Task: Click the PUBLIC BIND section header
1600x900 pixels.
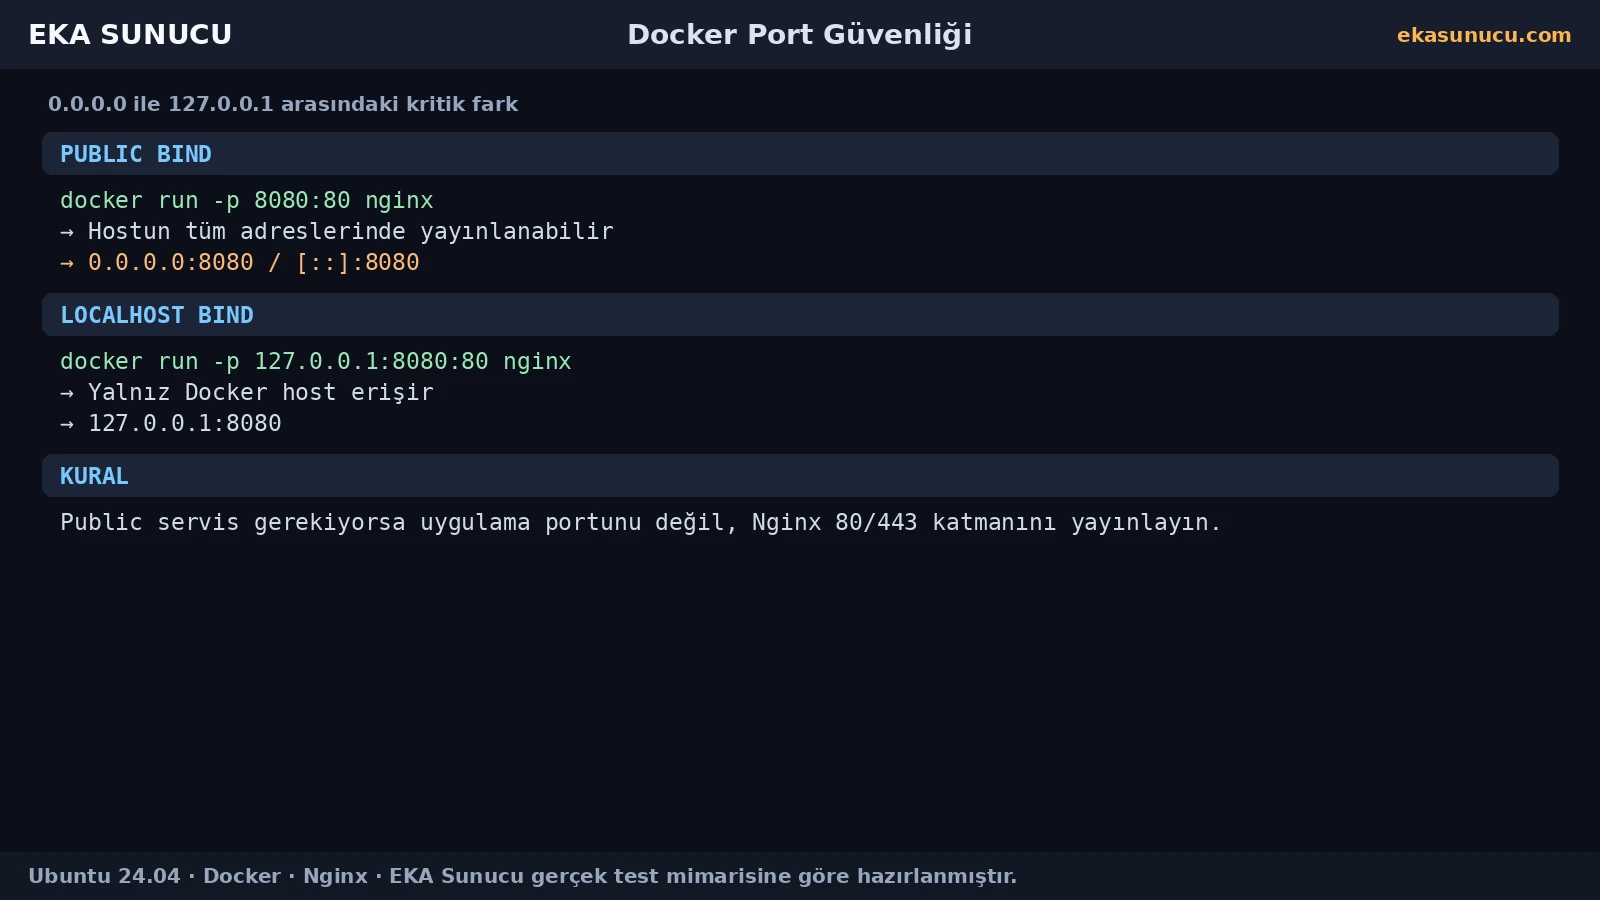Action: pyautogui.click(x=800, y=154)
